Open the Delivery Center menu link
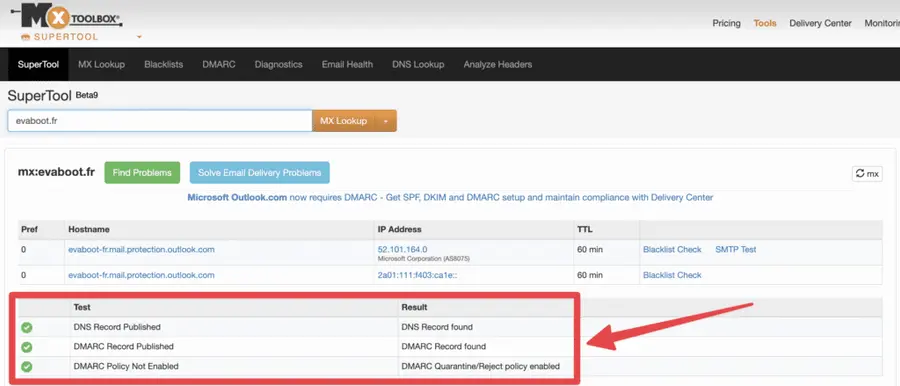 click(820, 23)
